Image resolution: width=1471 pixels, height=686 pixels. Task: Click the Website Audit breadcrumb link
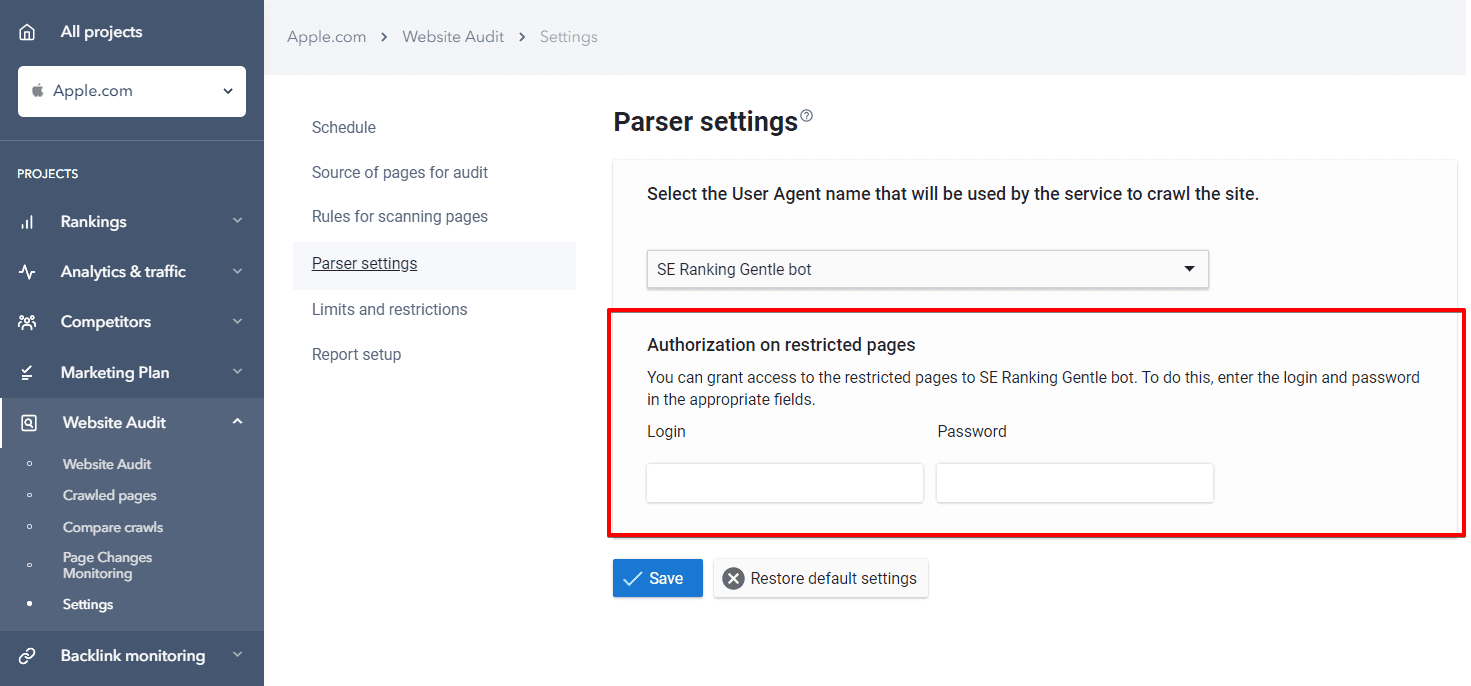[453, 37]
